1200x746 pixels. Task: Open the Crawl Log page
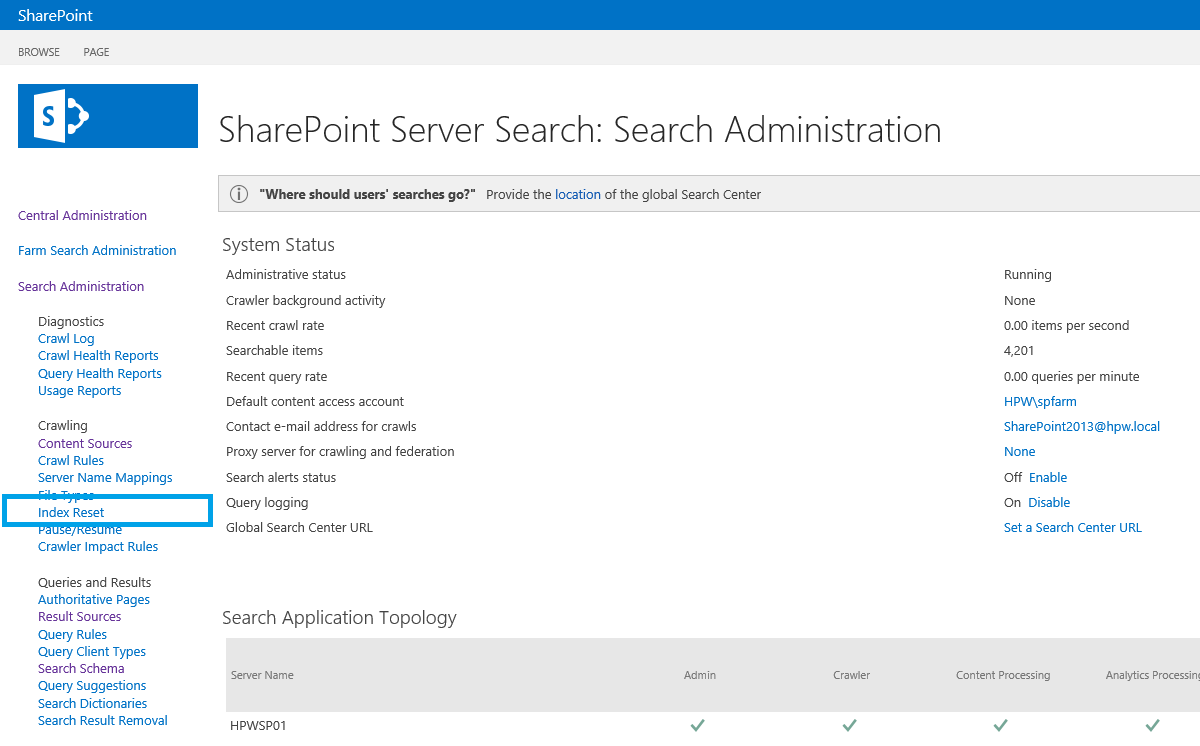coord(66,338)
